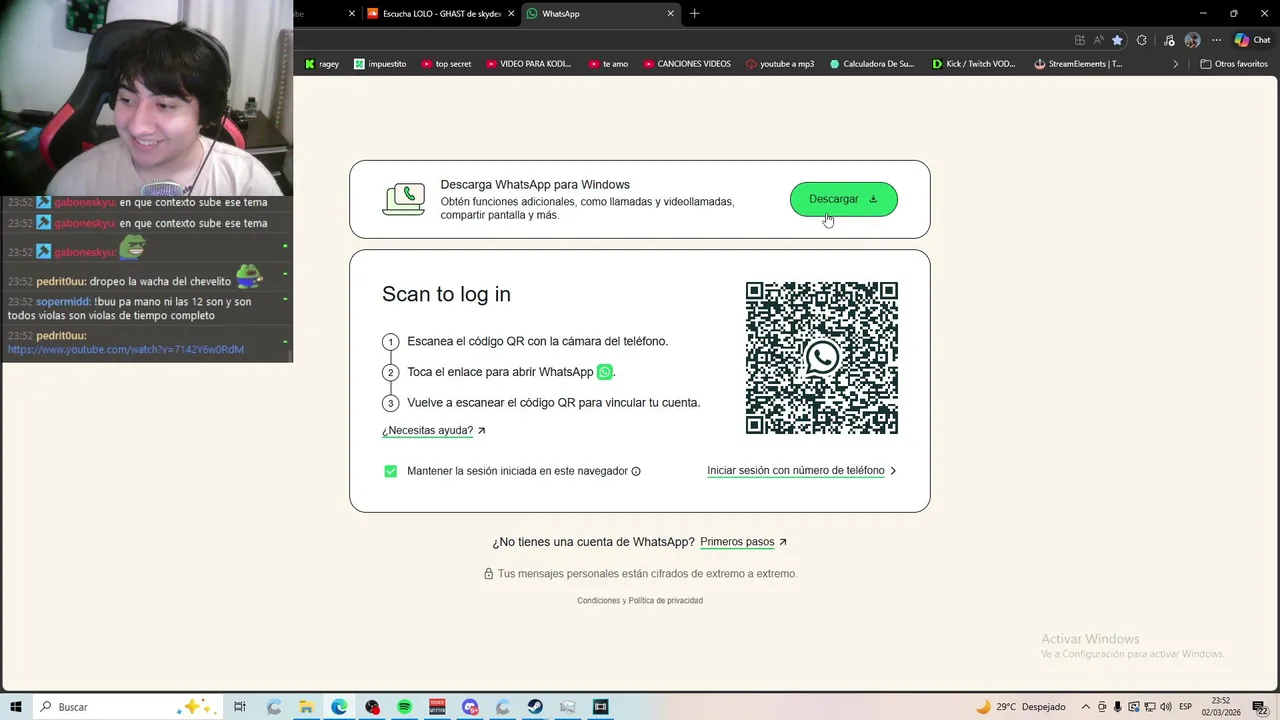Open Steam from the taskbar
This screenshot has width=1280, height=720.
click(x=535, y=707)
